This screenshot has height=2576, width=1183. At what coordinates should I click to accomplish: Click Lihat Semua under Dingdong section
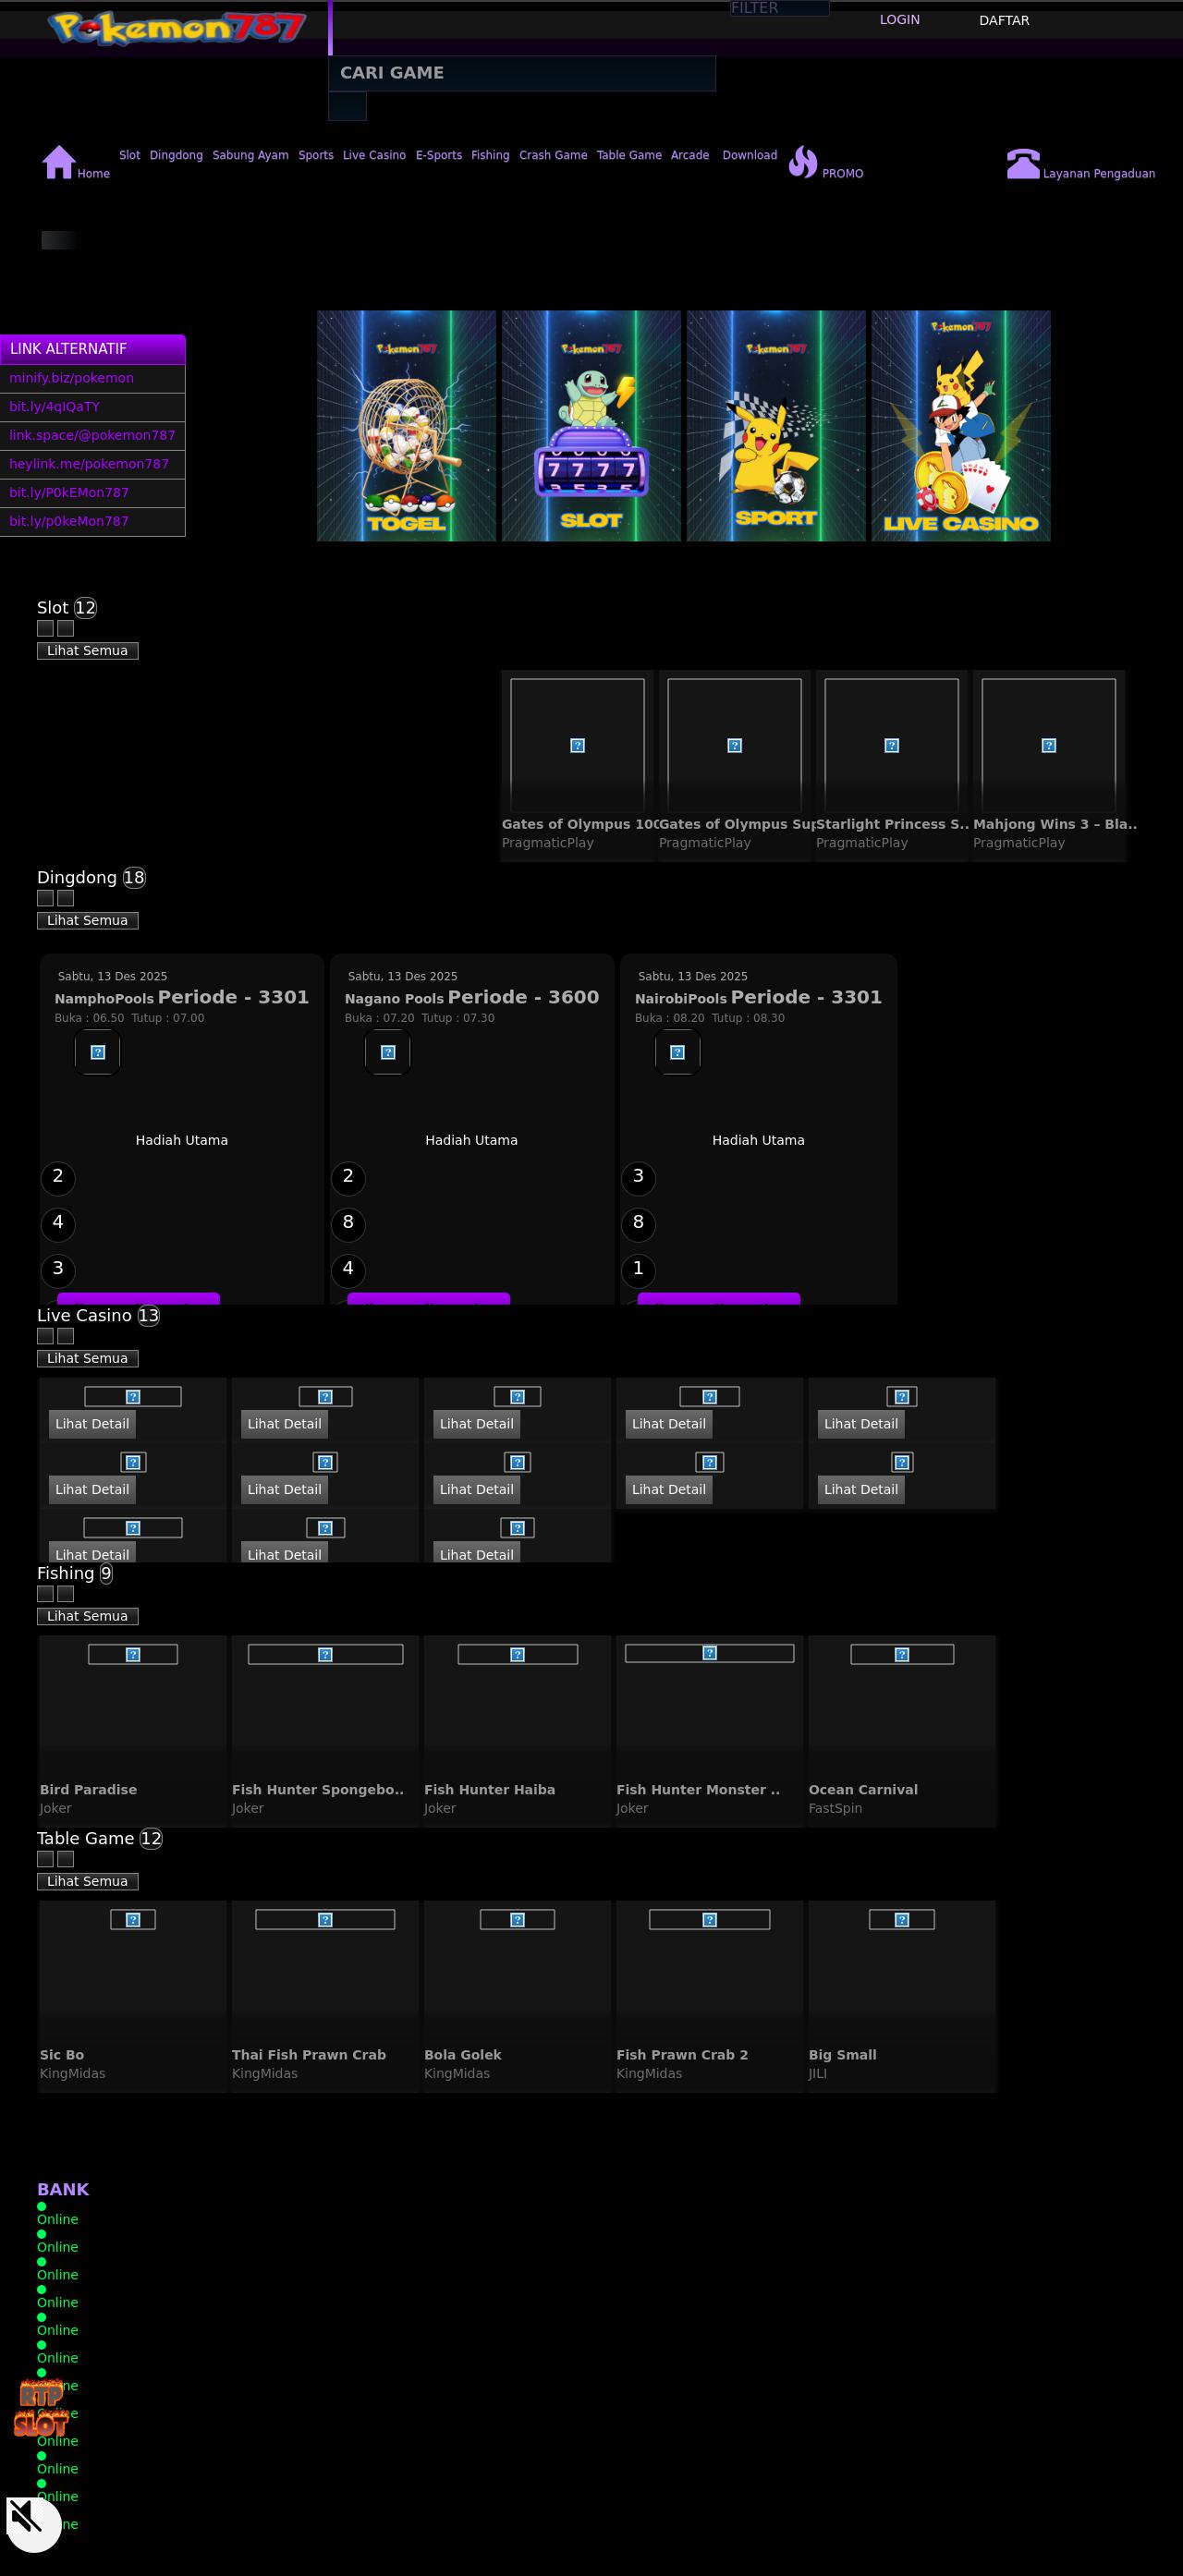(88, 920)
